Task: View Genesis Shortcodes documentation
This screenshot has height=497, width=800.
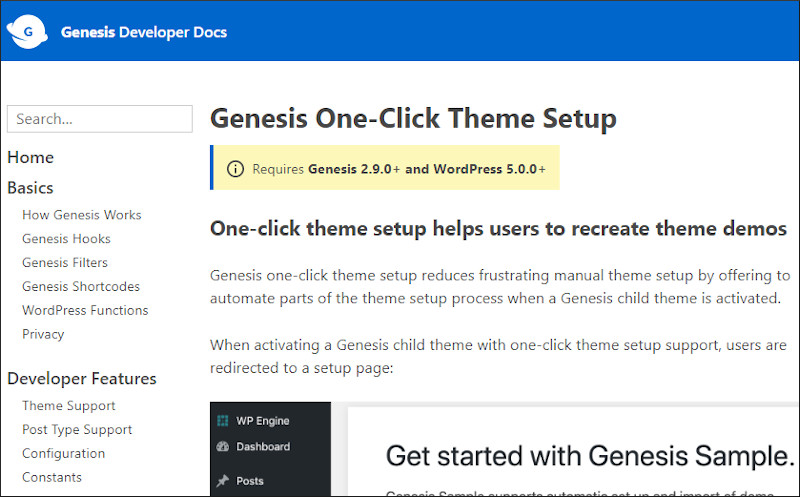Action: point(81,286)
